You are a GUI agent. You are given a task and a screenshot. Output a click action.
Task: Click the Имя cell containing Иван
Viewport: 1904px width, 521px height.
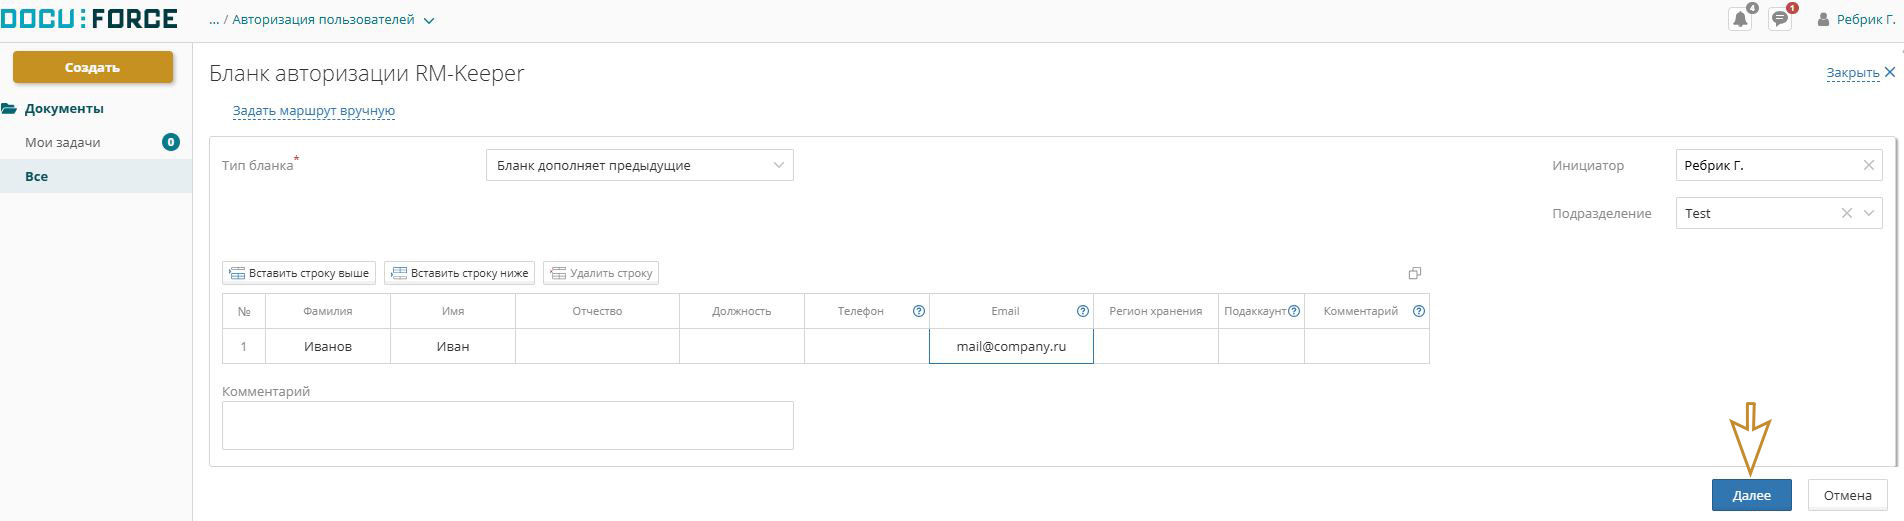tap(453, 346)
